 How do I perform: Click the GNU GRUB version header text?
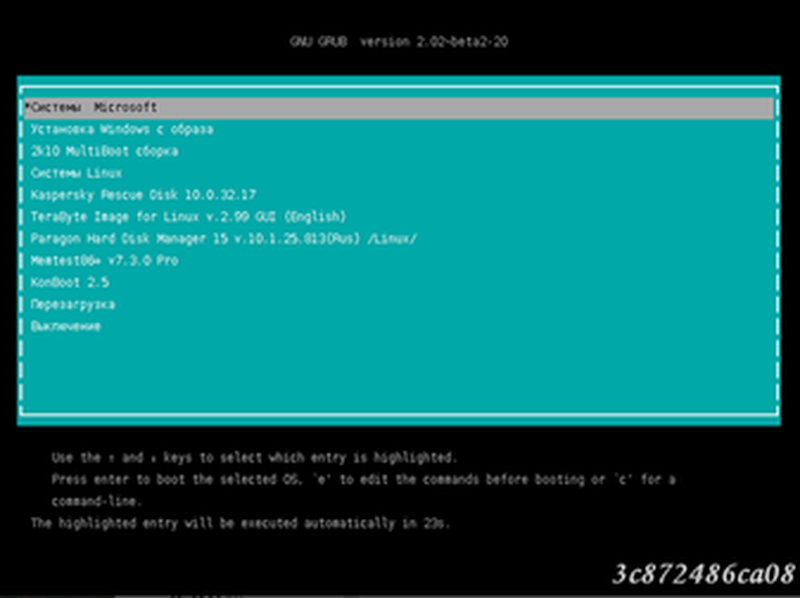tap(398, 42)
